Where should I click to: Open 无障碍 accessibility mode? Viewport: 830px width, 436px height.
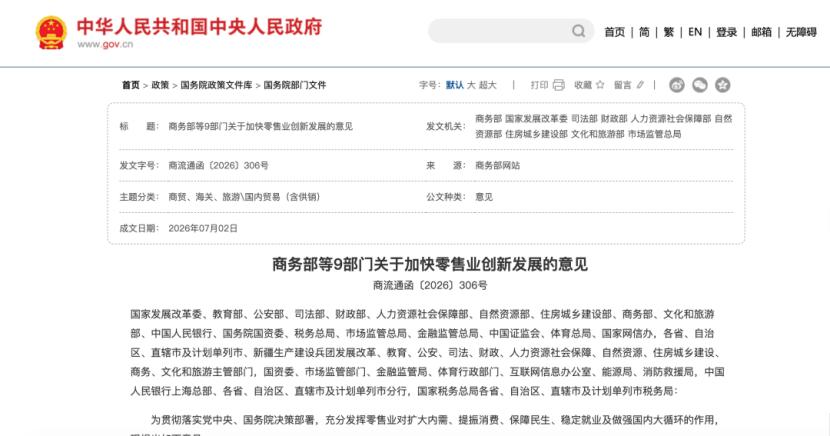click(x=801, y=32)
